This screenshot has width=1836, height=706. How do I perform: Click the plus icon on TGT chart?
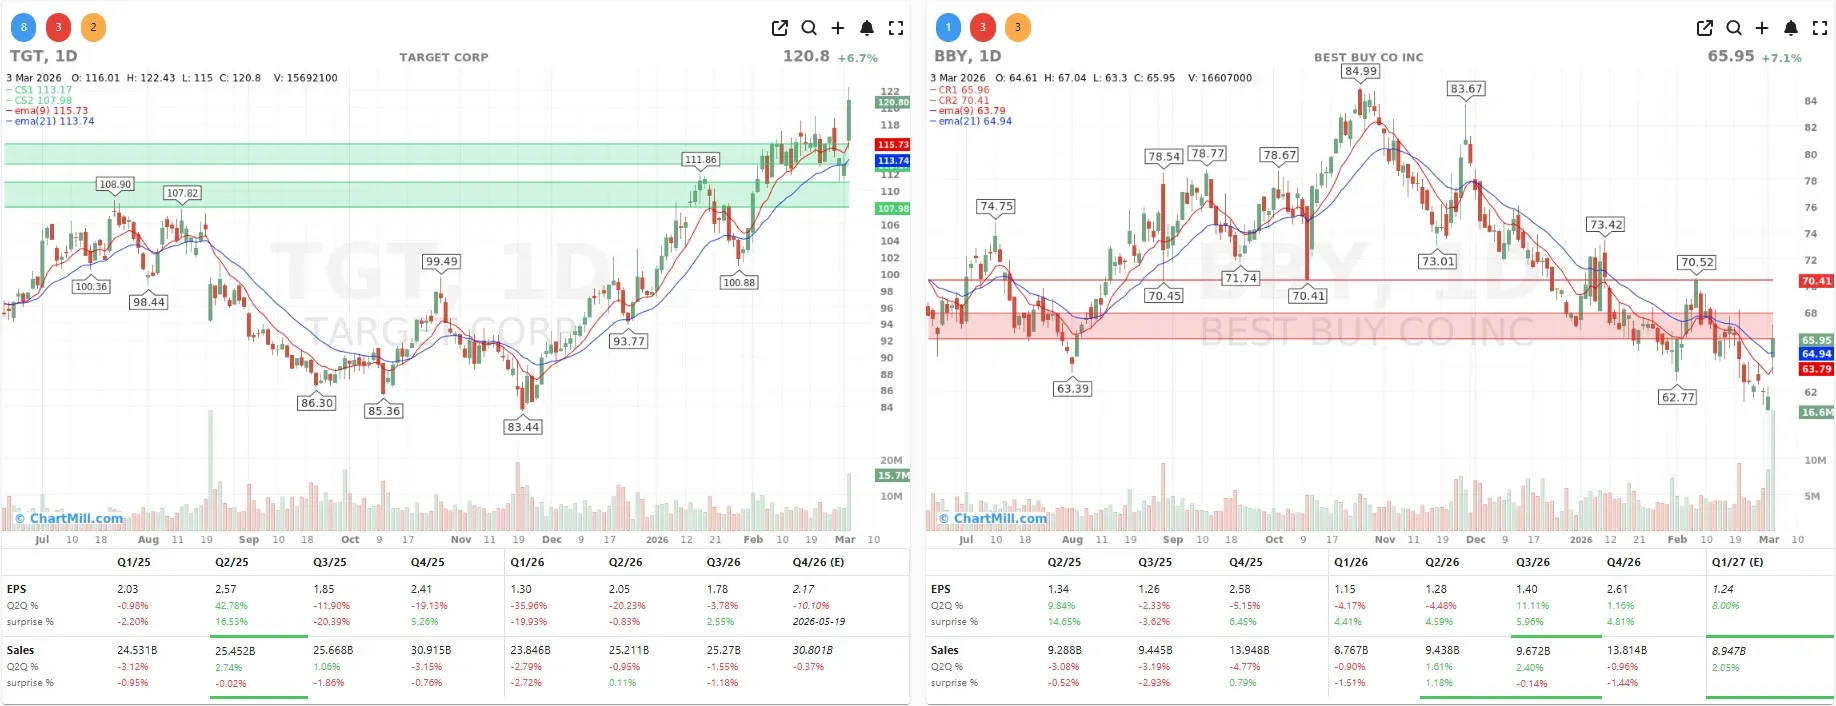838,28
